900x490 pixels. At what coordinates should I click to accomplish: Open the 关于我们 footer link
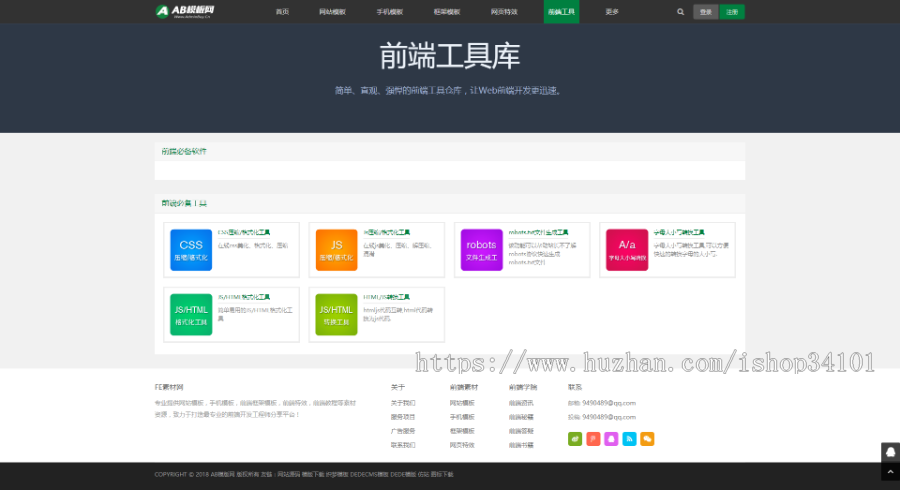pyautogui.click(x=403, y=403)
